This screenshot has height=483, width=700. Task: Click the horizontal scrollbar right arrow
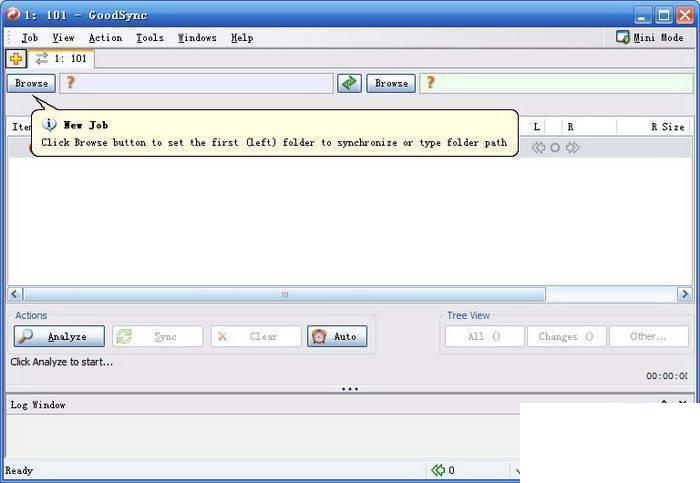click(x=684, y=294)
